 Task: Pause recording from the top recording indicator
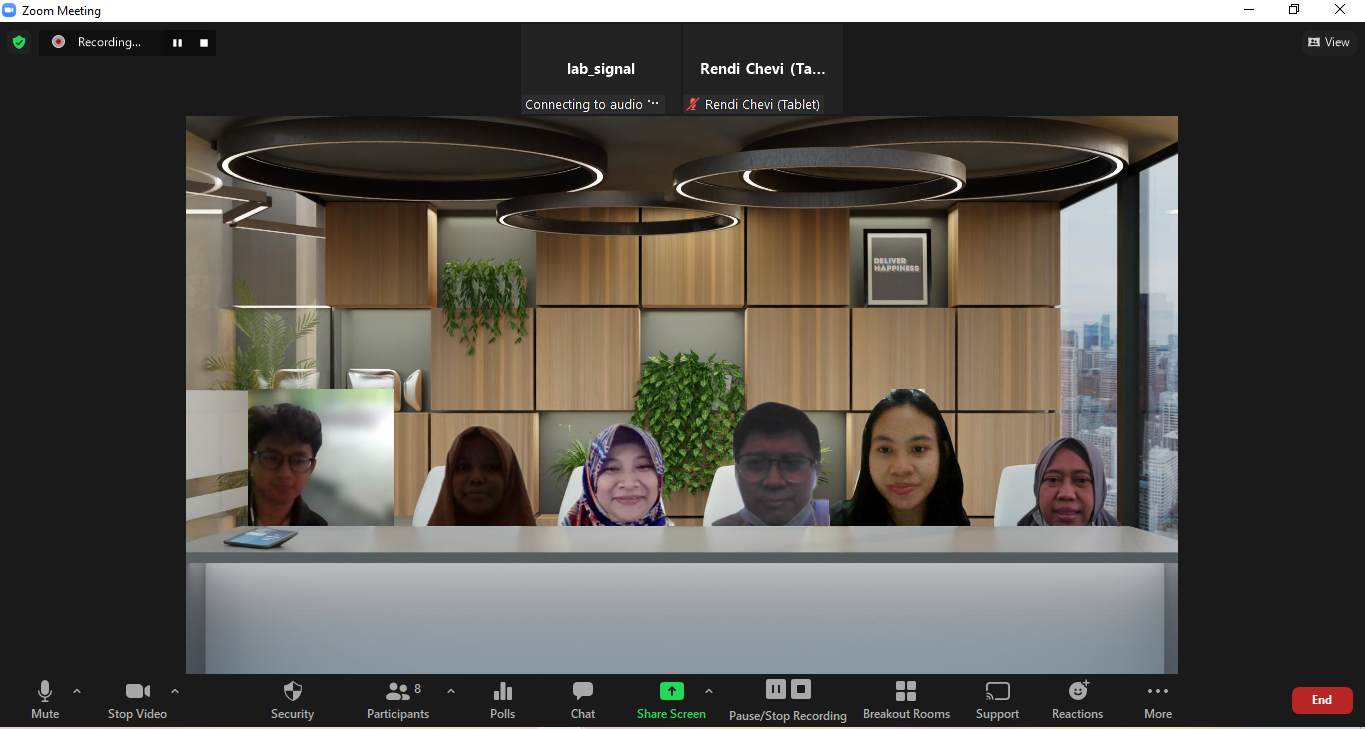coord(177,43)
